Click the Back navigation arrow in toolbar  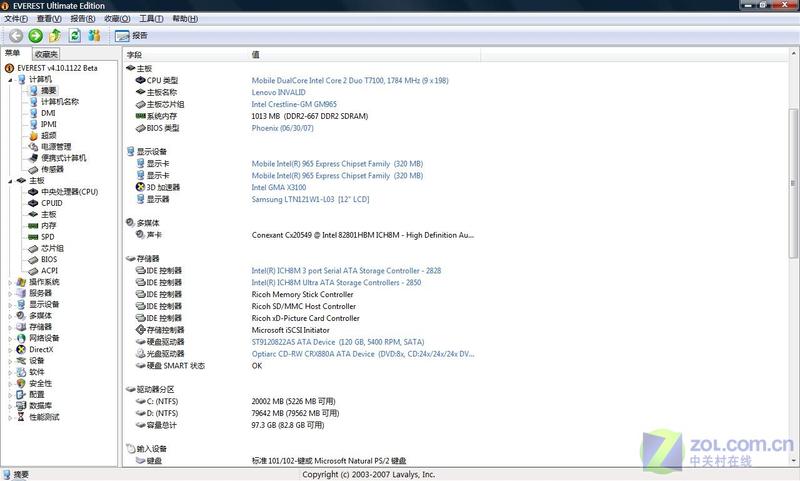[x=16, y=35]
